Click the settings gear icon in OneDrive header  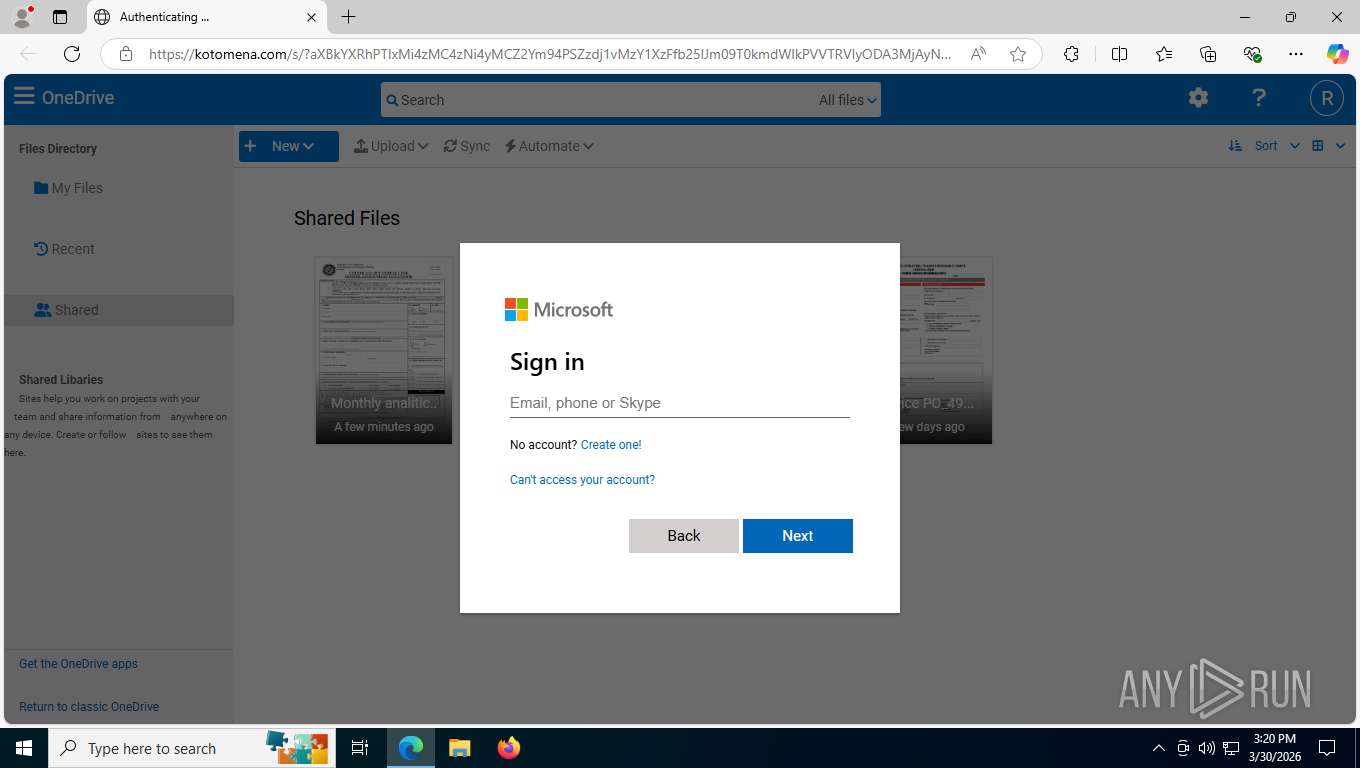coord(1198,97)
